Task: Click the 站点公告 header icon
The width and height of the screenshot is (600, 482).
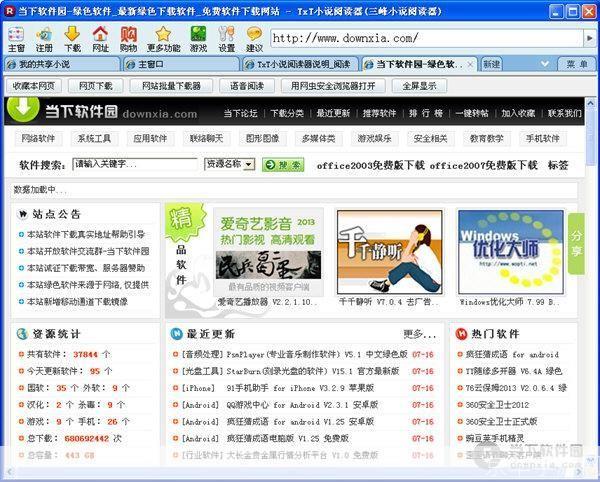Action: (x=23, y=214)
